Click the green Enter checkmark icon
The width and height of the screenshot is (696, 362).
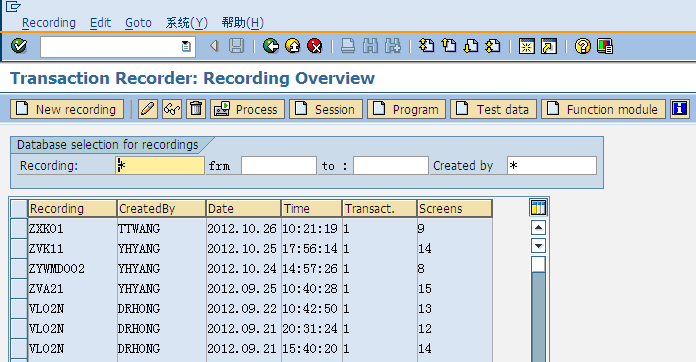click(19, 46)
